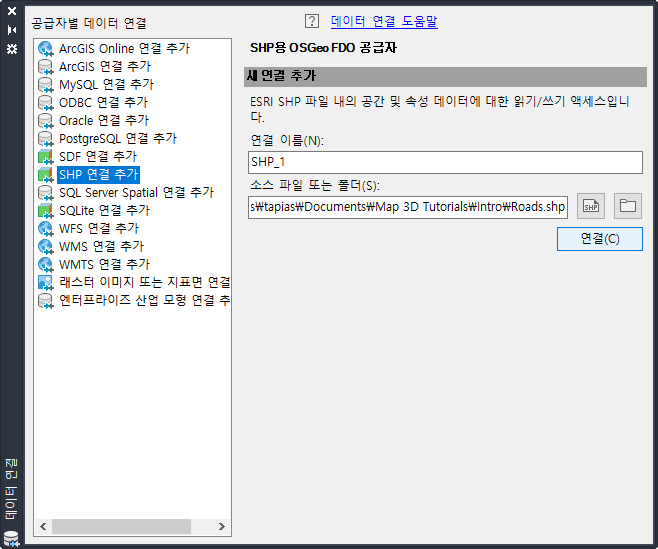Click the WMS connection globe icon
Screen dimensions: 658x549
point(46,247)
